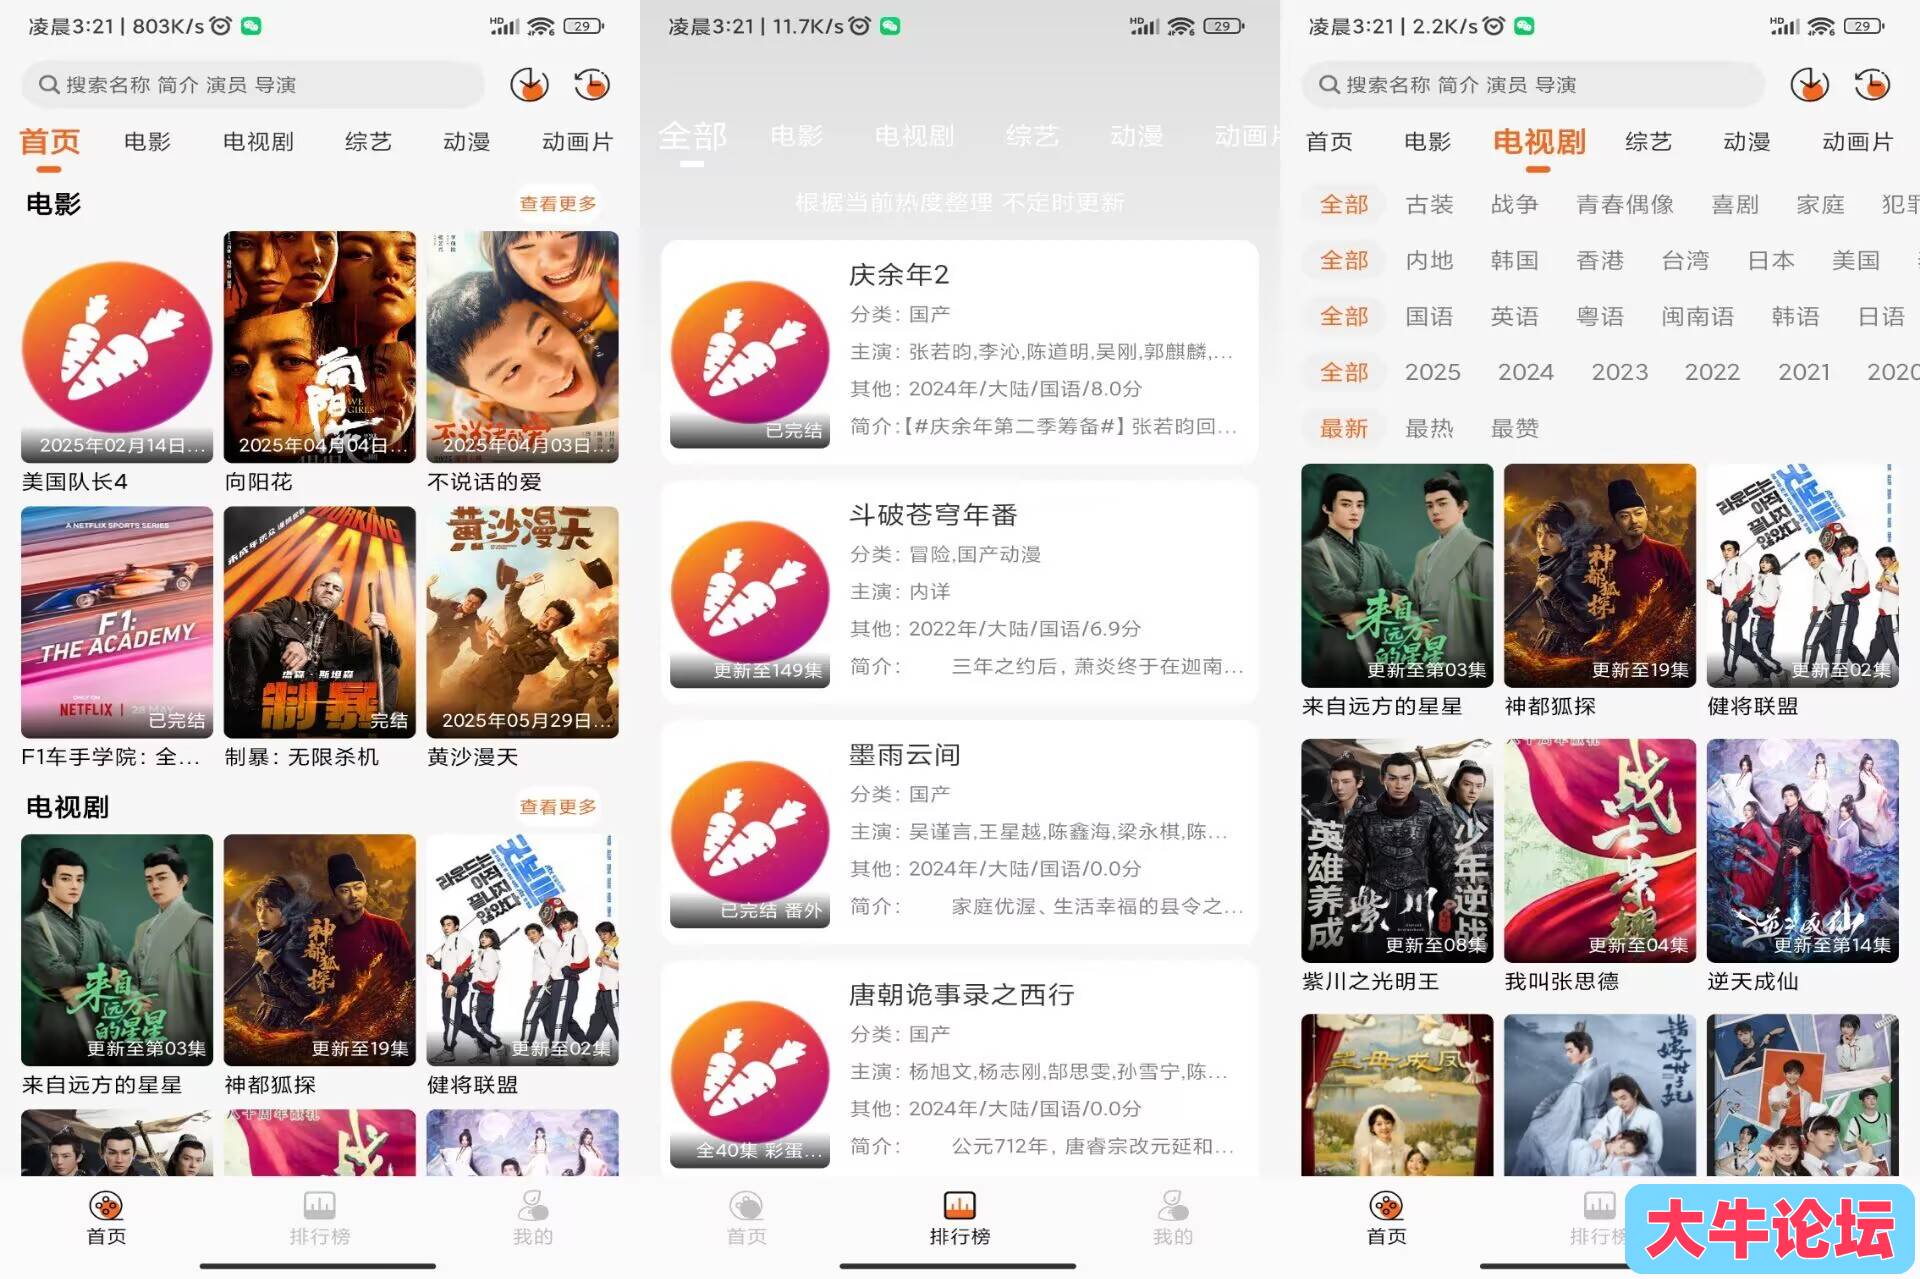Open 我叫张思德 poster in right screen
Image resolution: width=1920 pixels, height=1279 pixels.
[x=1600, y=851]
